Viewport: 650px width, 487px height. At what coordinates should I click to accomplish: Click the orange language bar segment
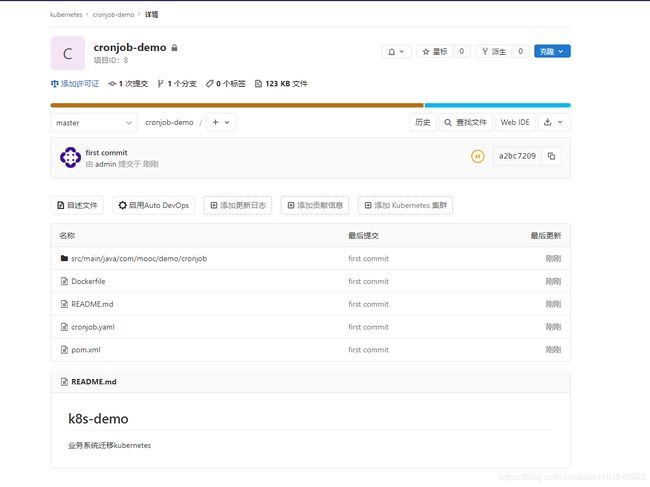[x=237, y=105]
